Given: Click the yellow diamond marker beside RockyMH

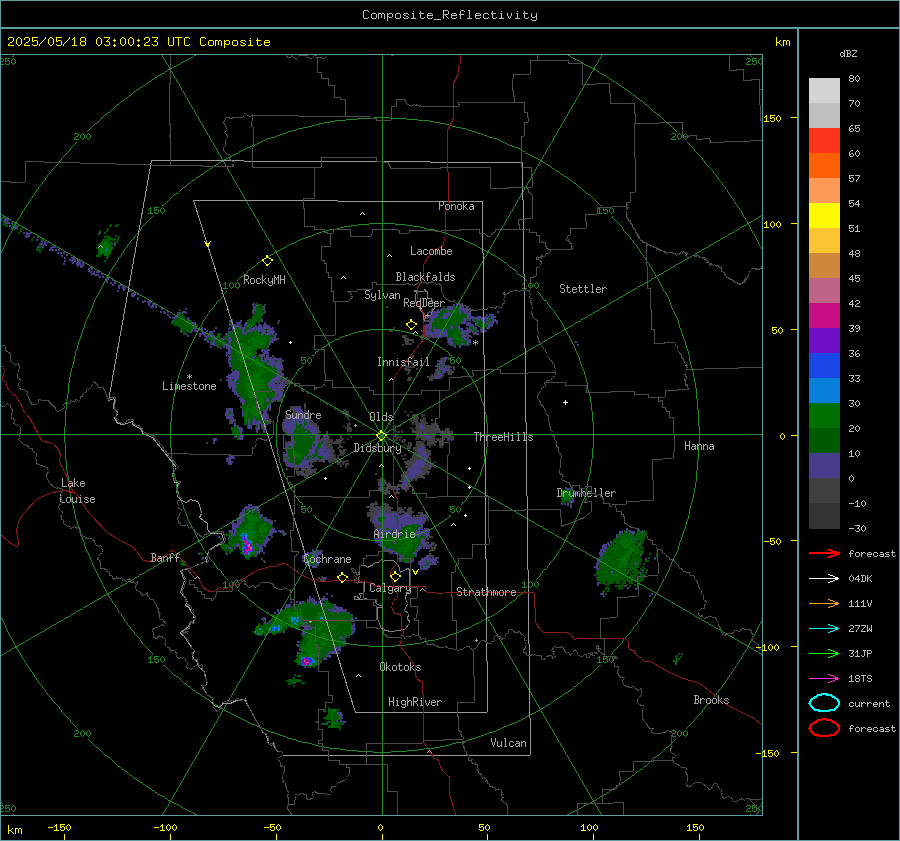Looking at the screenshot, I should (x=267, y=261).
